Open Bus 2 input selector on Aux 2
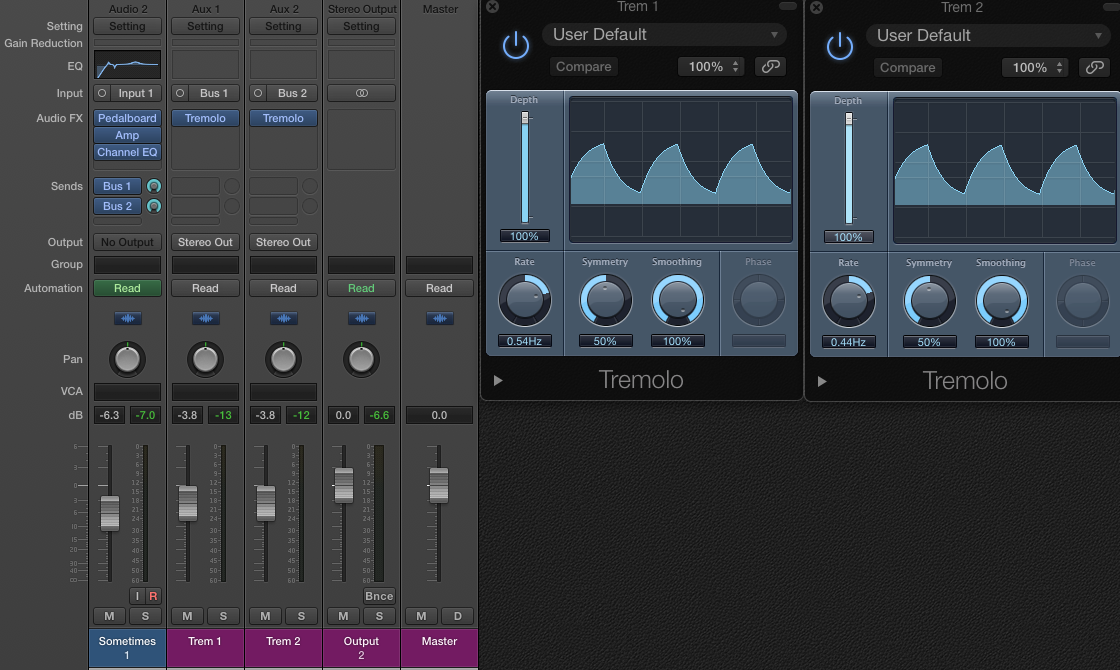The width and height of the screenshot is (1120, 670). [291, 93]
